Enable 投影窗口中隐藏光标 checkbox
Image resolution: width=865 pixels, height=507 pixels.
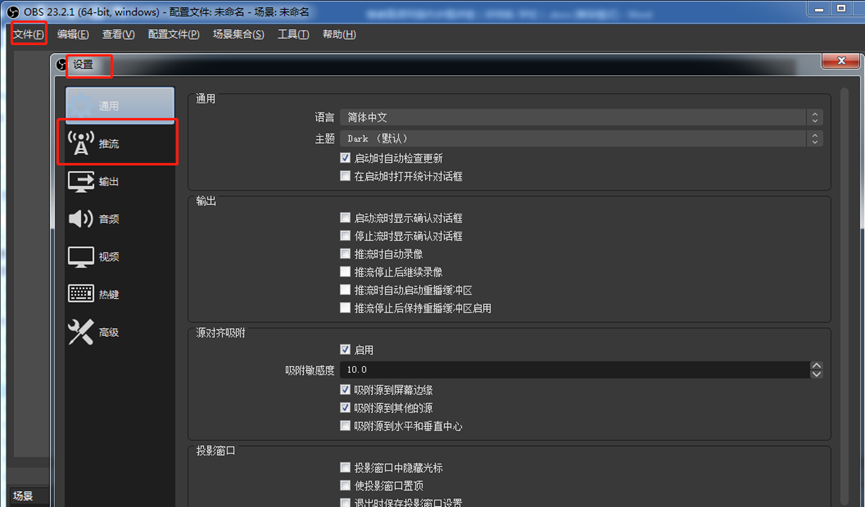pyautogui.click(x=345, y=467)
